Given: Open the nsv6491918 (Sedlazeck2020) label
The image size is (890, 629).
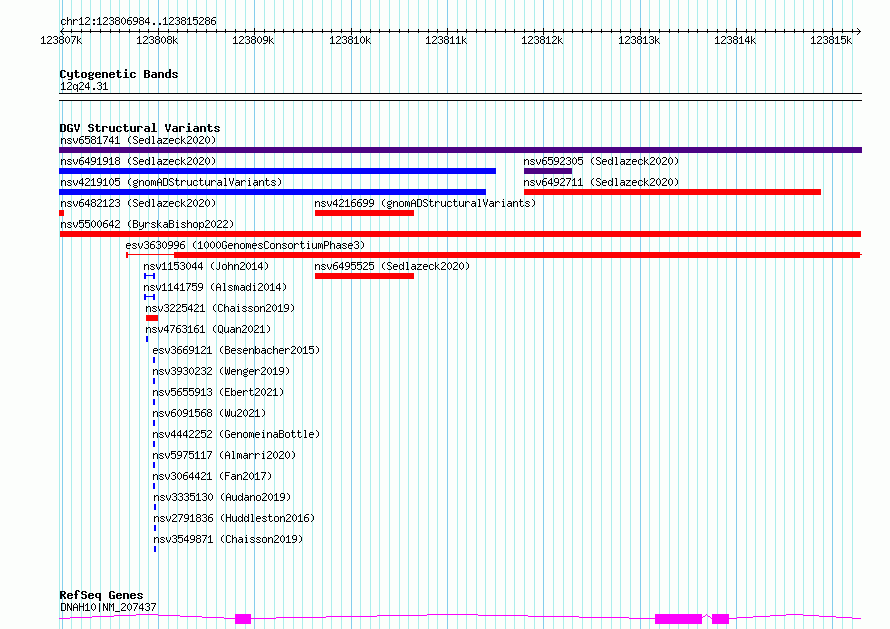Looking at the screenshot, I should coord(138,161).
